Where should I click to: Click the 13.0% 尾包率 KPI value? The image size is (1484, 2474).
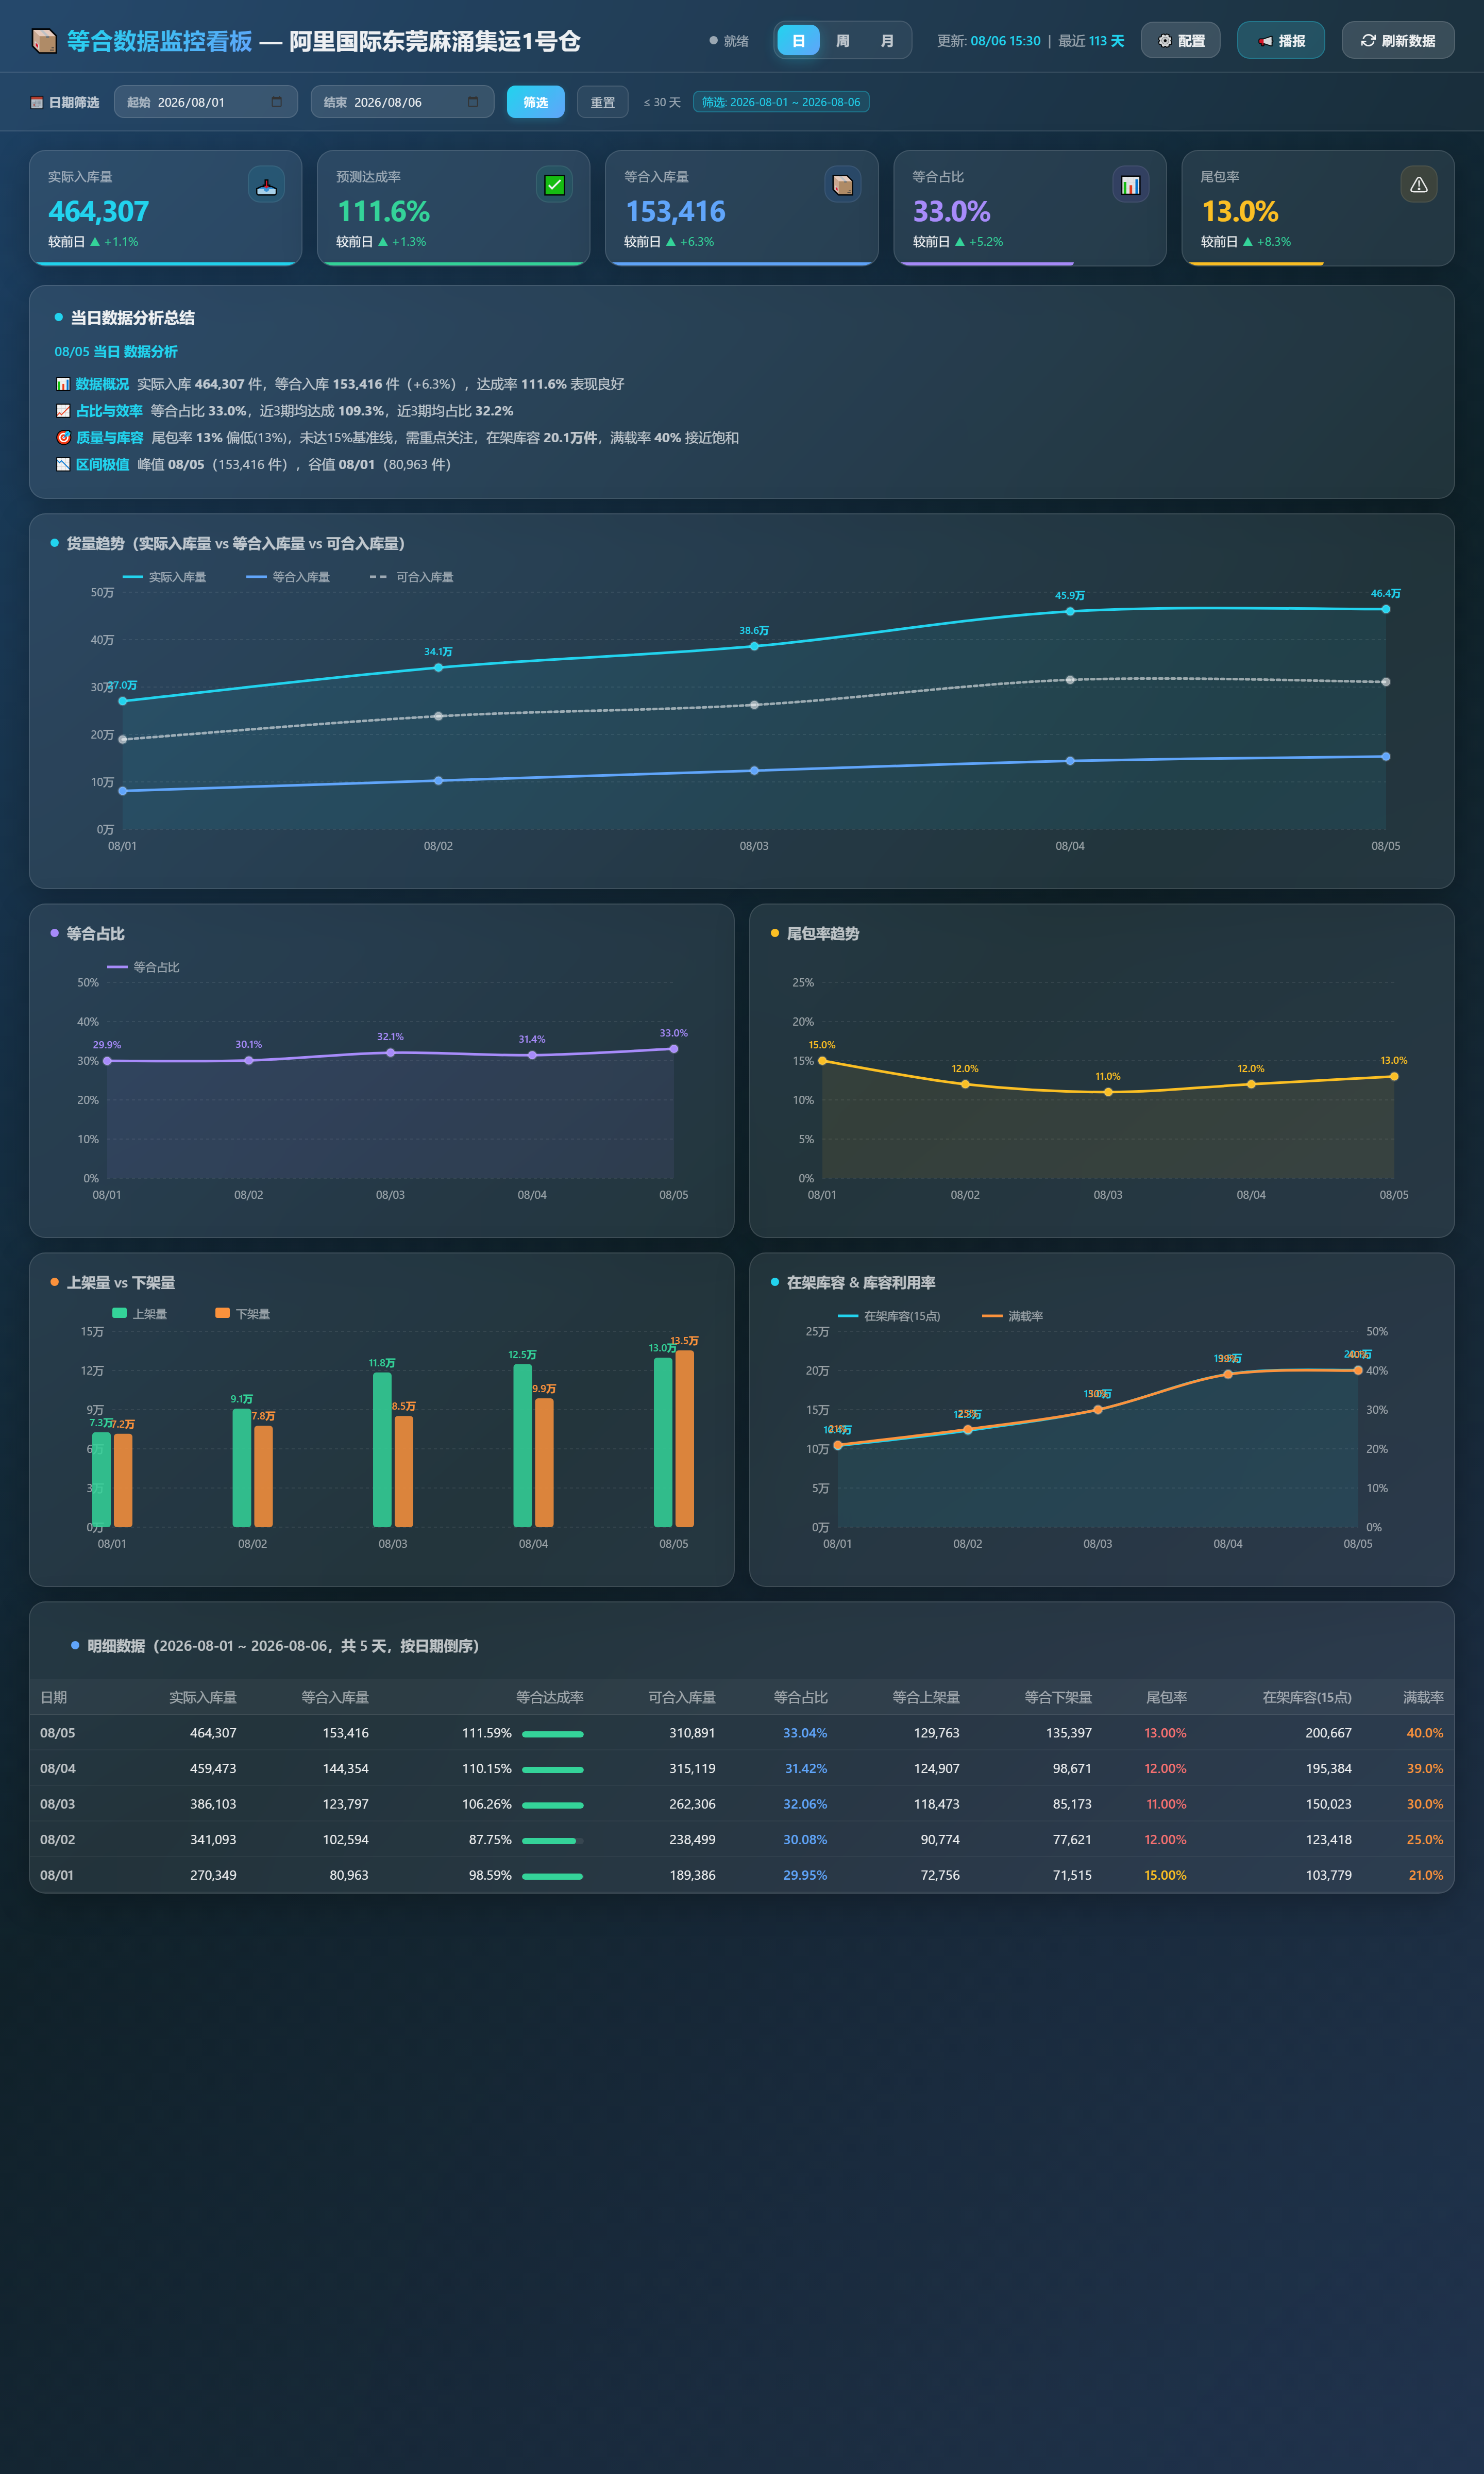point(1240,212)
